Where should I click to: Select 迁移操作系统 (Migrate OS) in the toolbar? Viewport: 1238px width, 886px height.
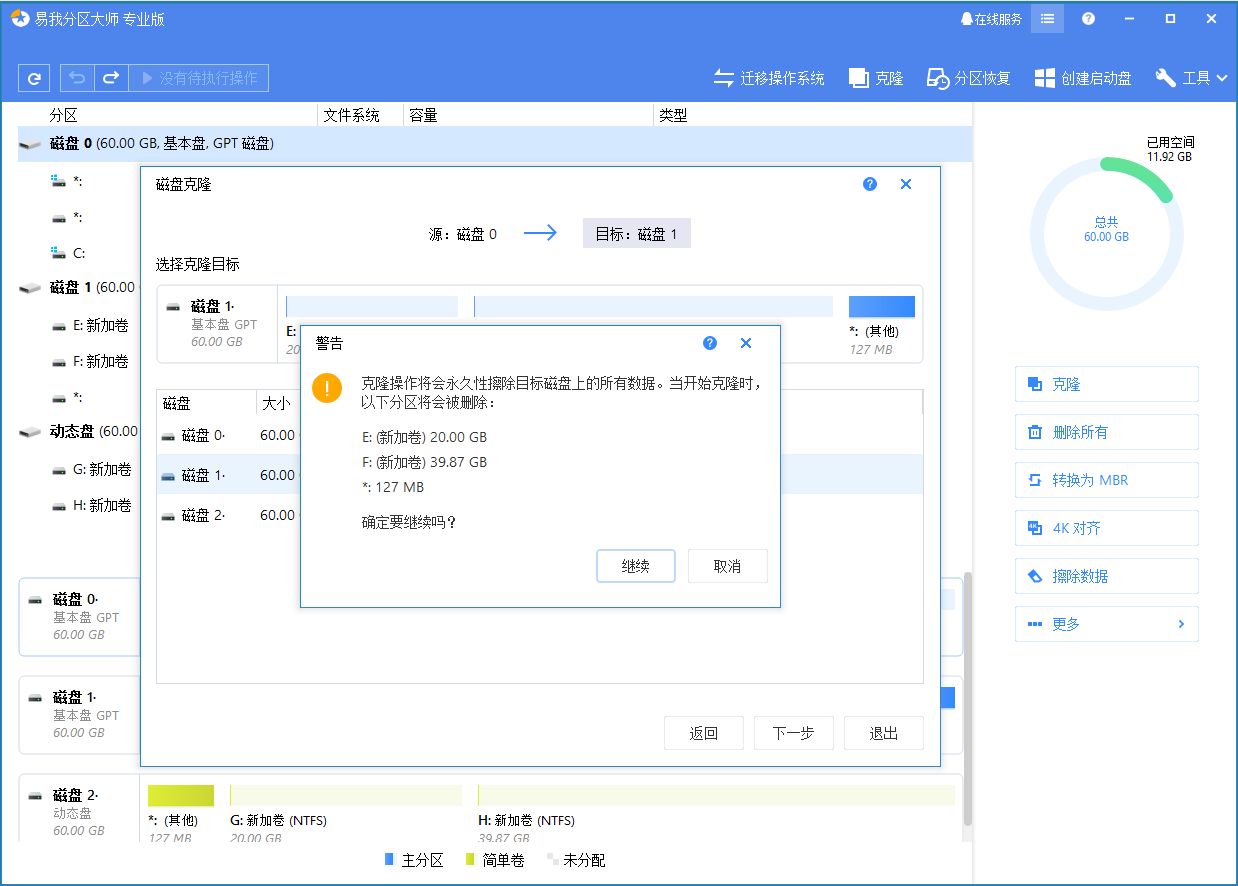point(770,77)
